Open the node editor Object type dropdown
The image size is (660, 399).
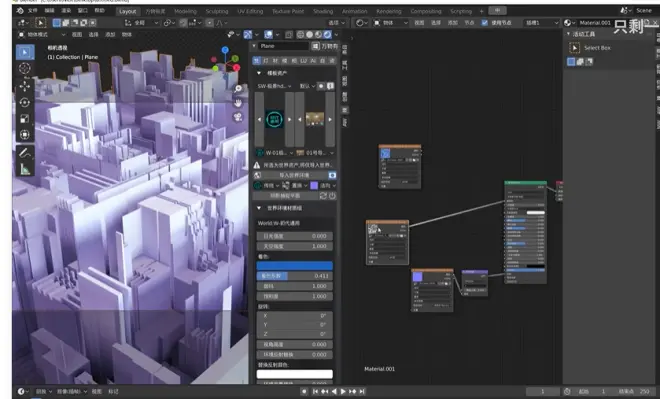pos(391,23)
